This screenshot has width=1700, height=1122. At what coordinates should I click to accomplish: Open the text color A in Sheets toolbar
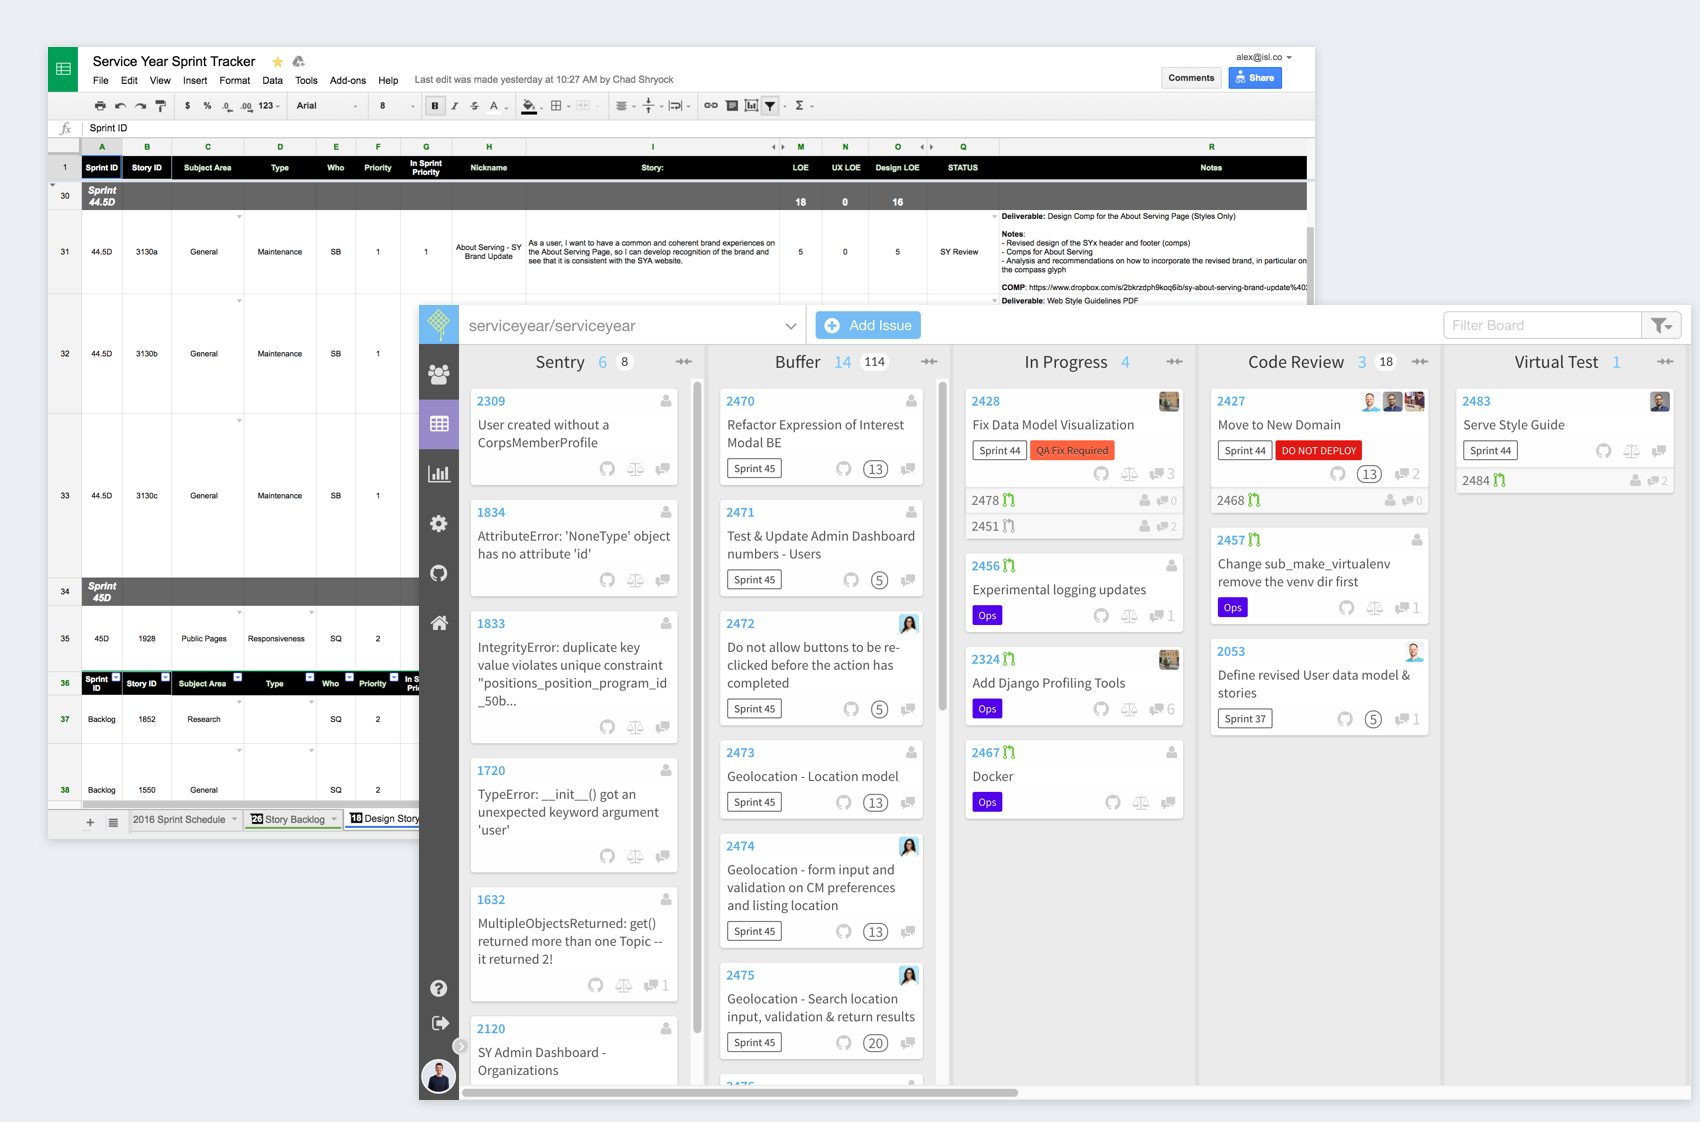click(494, 106)
